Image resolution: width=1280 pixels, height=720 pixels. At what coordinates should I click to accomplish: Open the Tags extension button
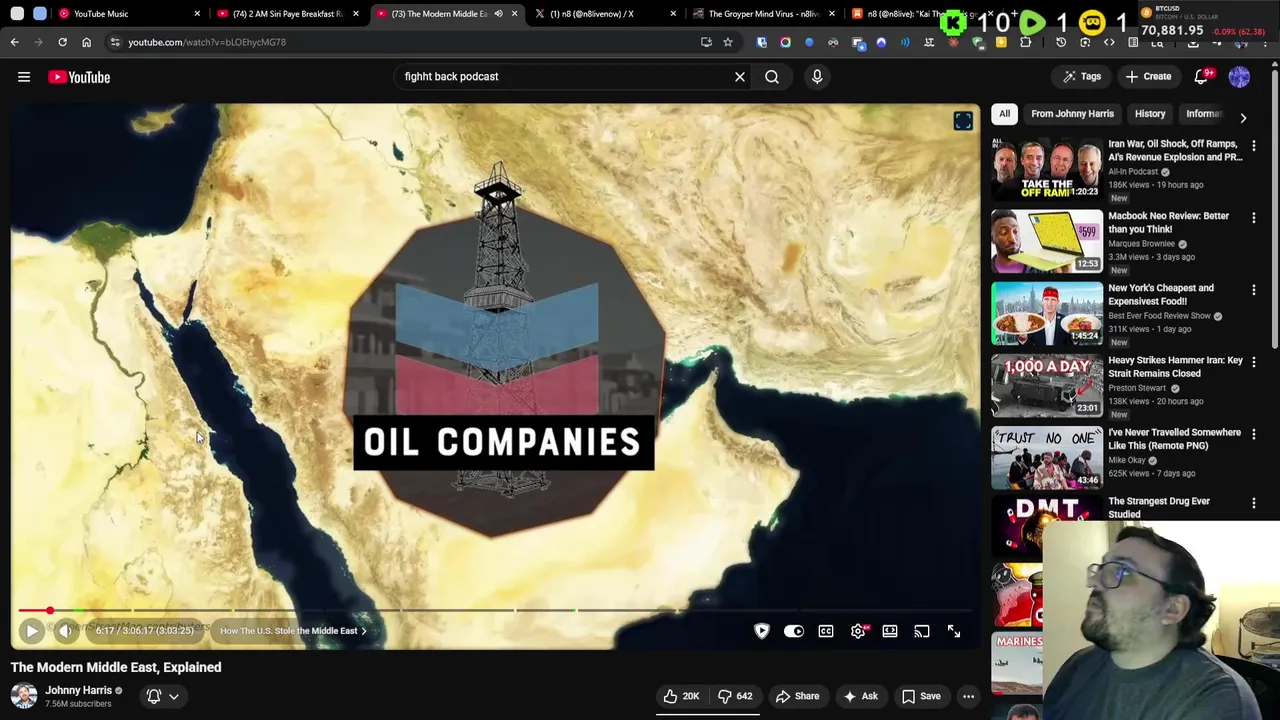pyautogui.click(x=1082, y=76)
